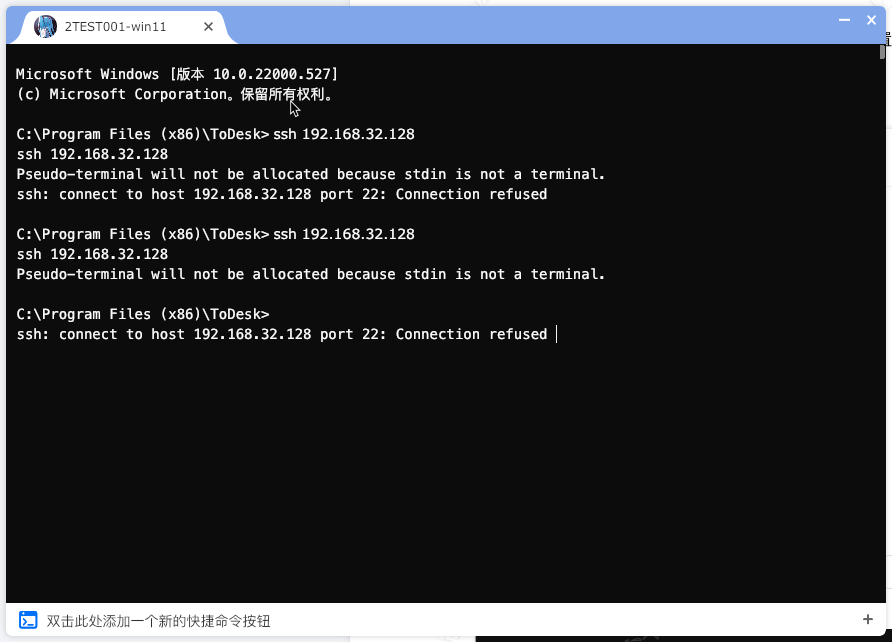Select the 2TEST001-win11 tab

coord(115,27)
